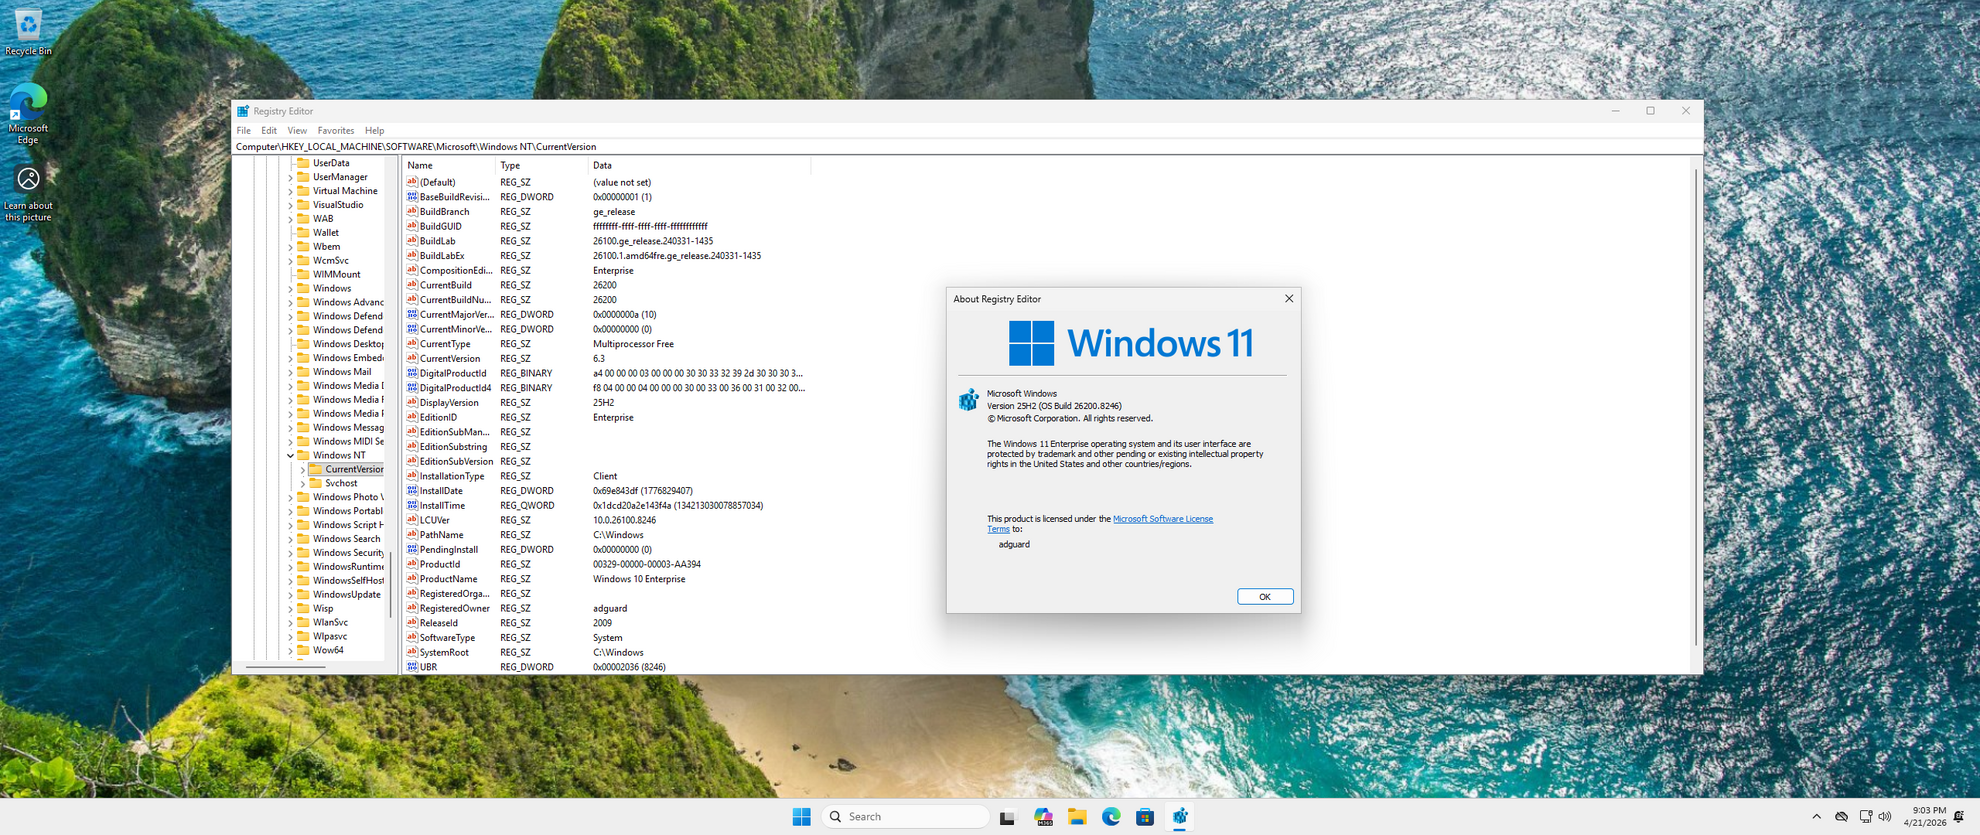Click the volume icon in system tray
1980x835 pixels.
[x=1885, y=817]
